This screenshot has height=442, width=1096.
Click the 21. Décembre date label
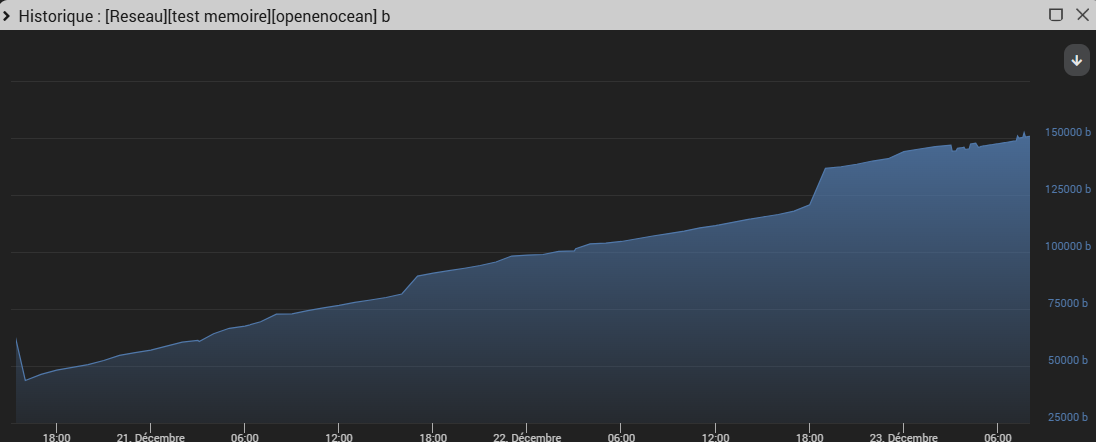pyautogui.click(x=150, y=437)
